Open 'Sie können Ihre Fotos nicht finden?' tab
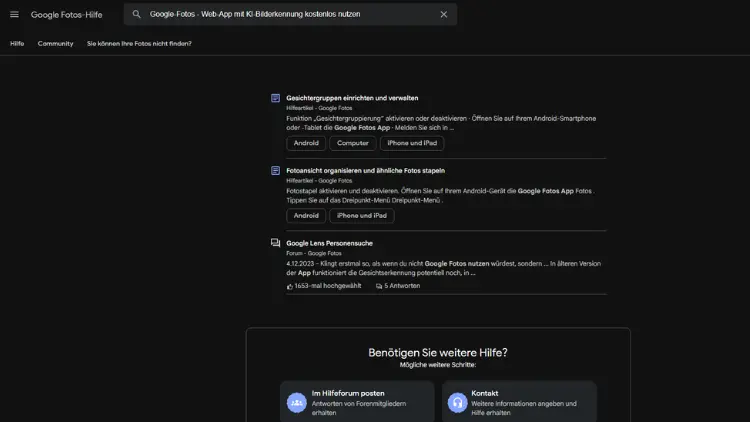 [x=139, y=44]
